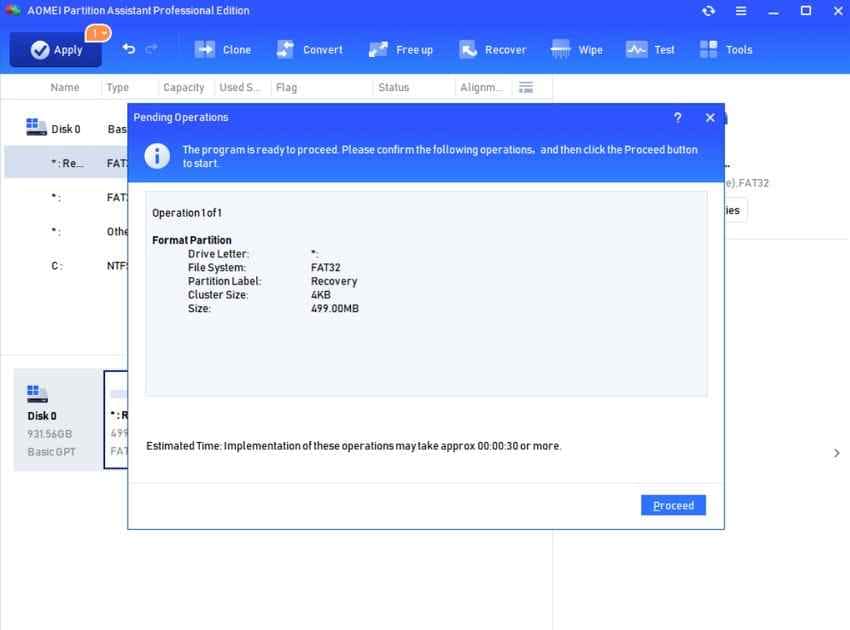
Task: Open the Clone tool
Action: tap(223, 50)
